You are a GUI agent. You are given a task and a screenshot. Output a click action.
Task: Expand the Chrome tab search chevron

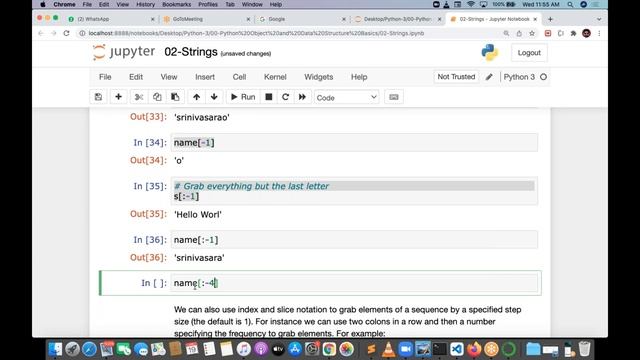(599, 19)
